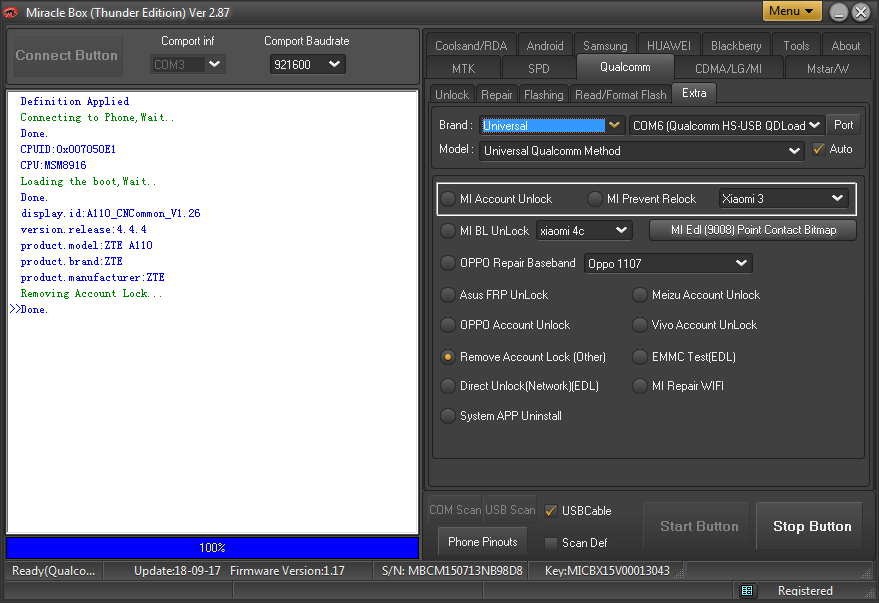
Task: Open the About tab
Action: click(x=845, y=46)
